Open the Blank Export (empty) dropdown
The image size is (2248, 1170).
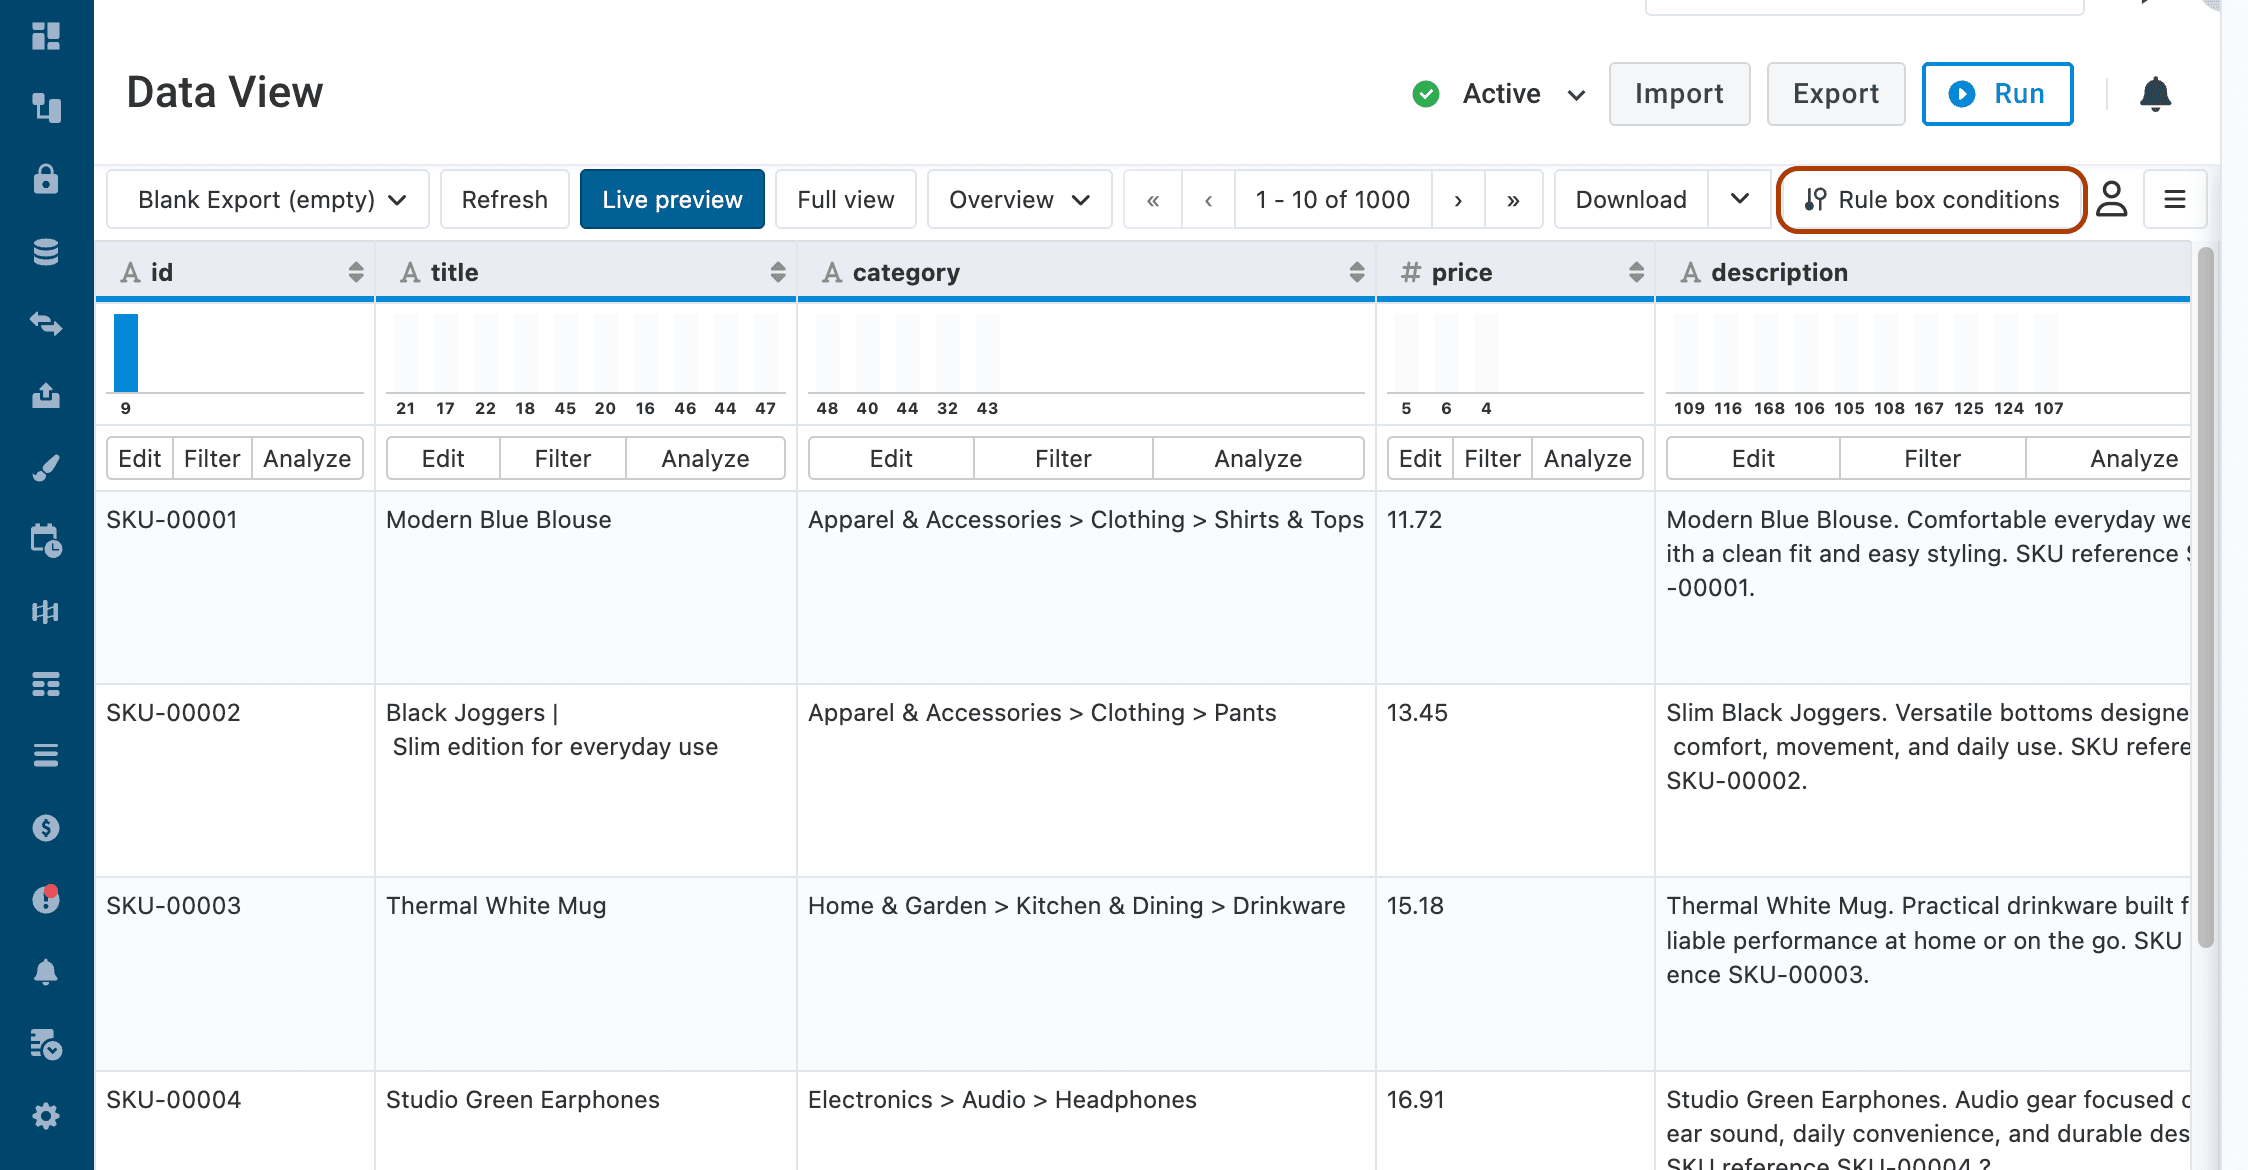[268, 199]
